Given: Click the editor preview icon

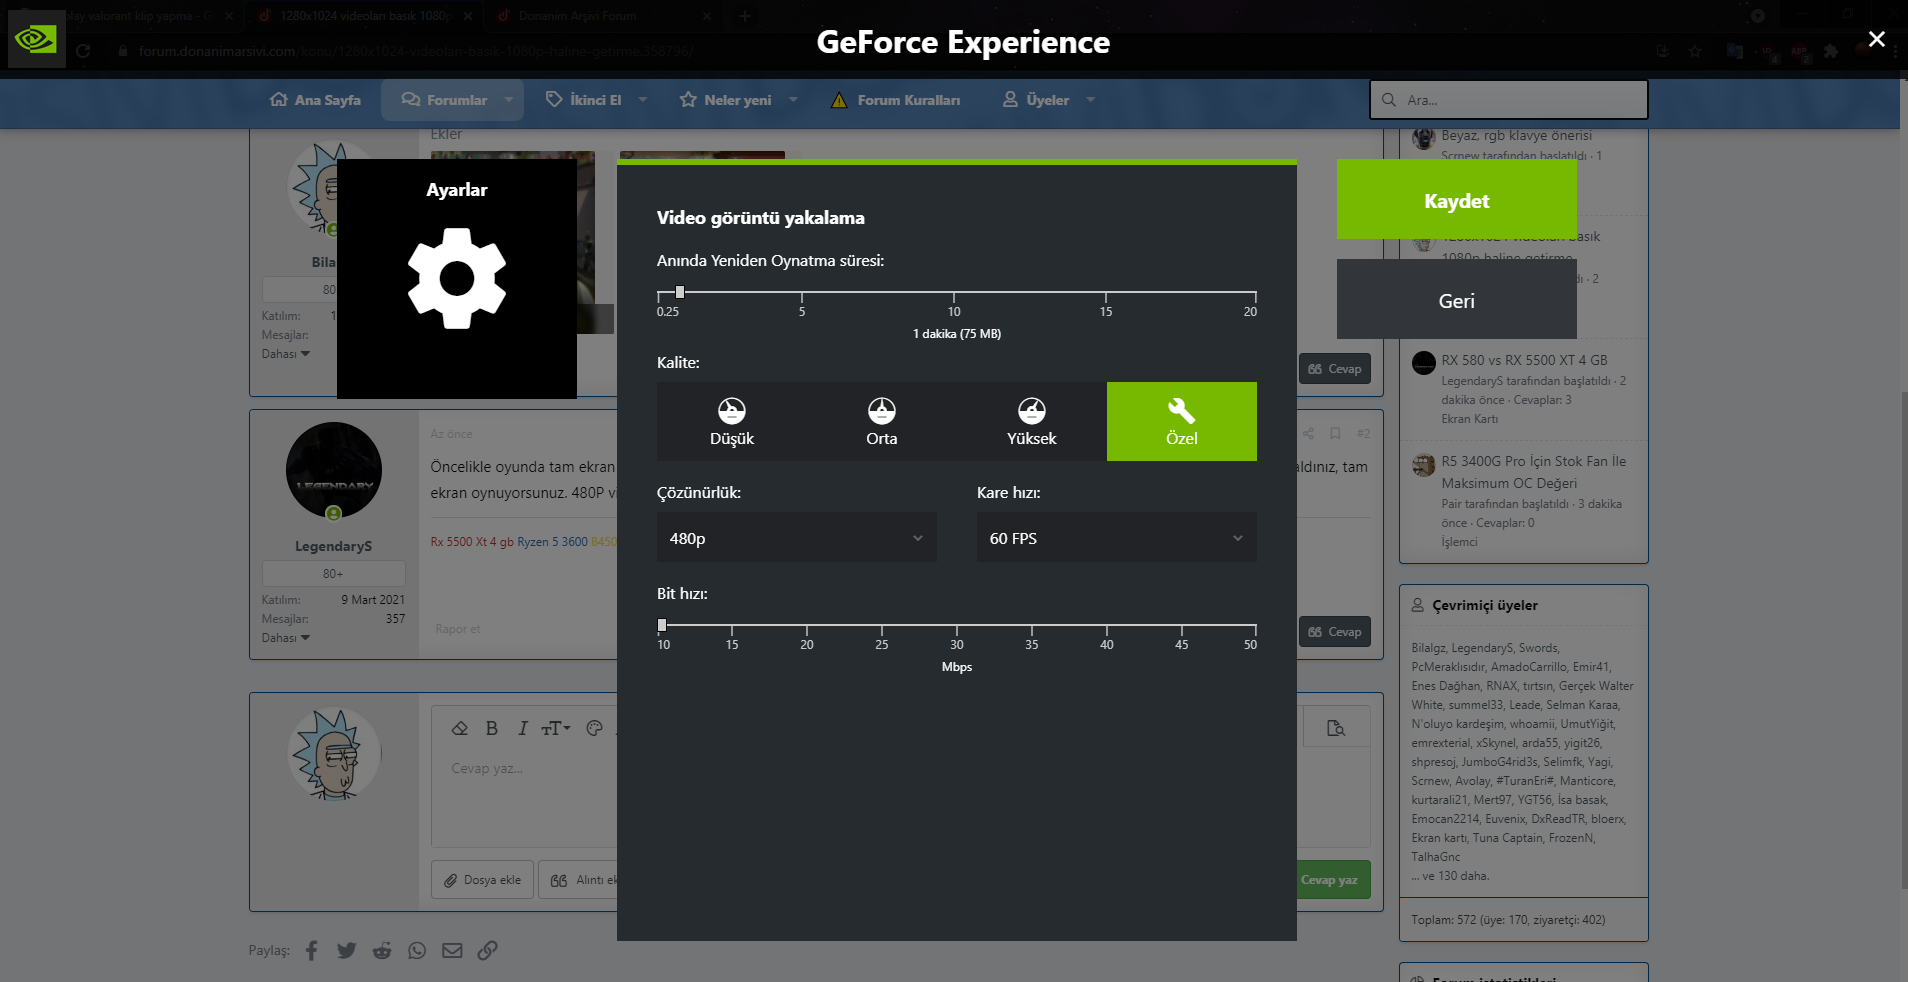Looking at the screenshot, I should tap(1336, 728).
